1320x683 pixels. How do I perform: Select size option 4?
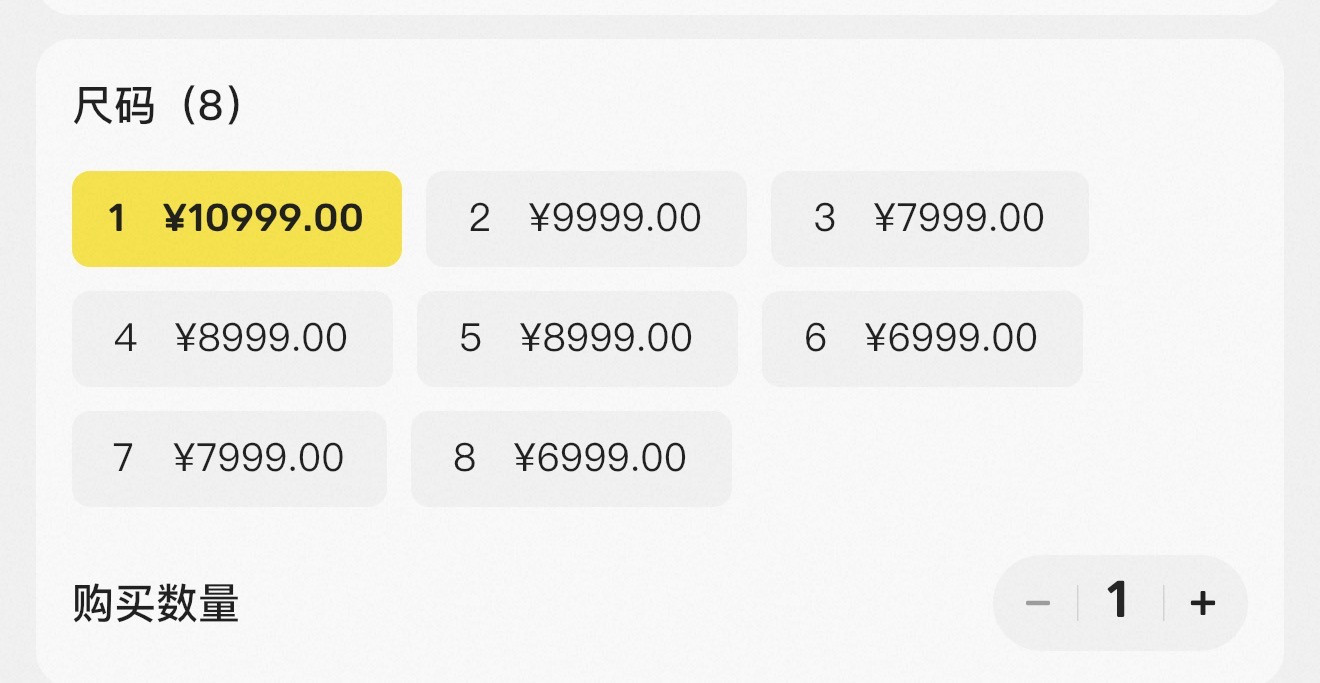[231, 338]
